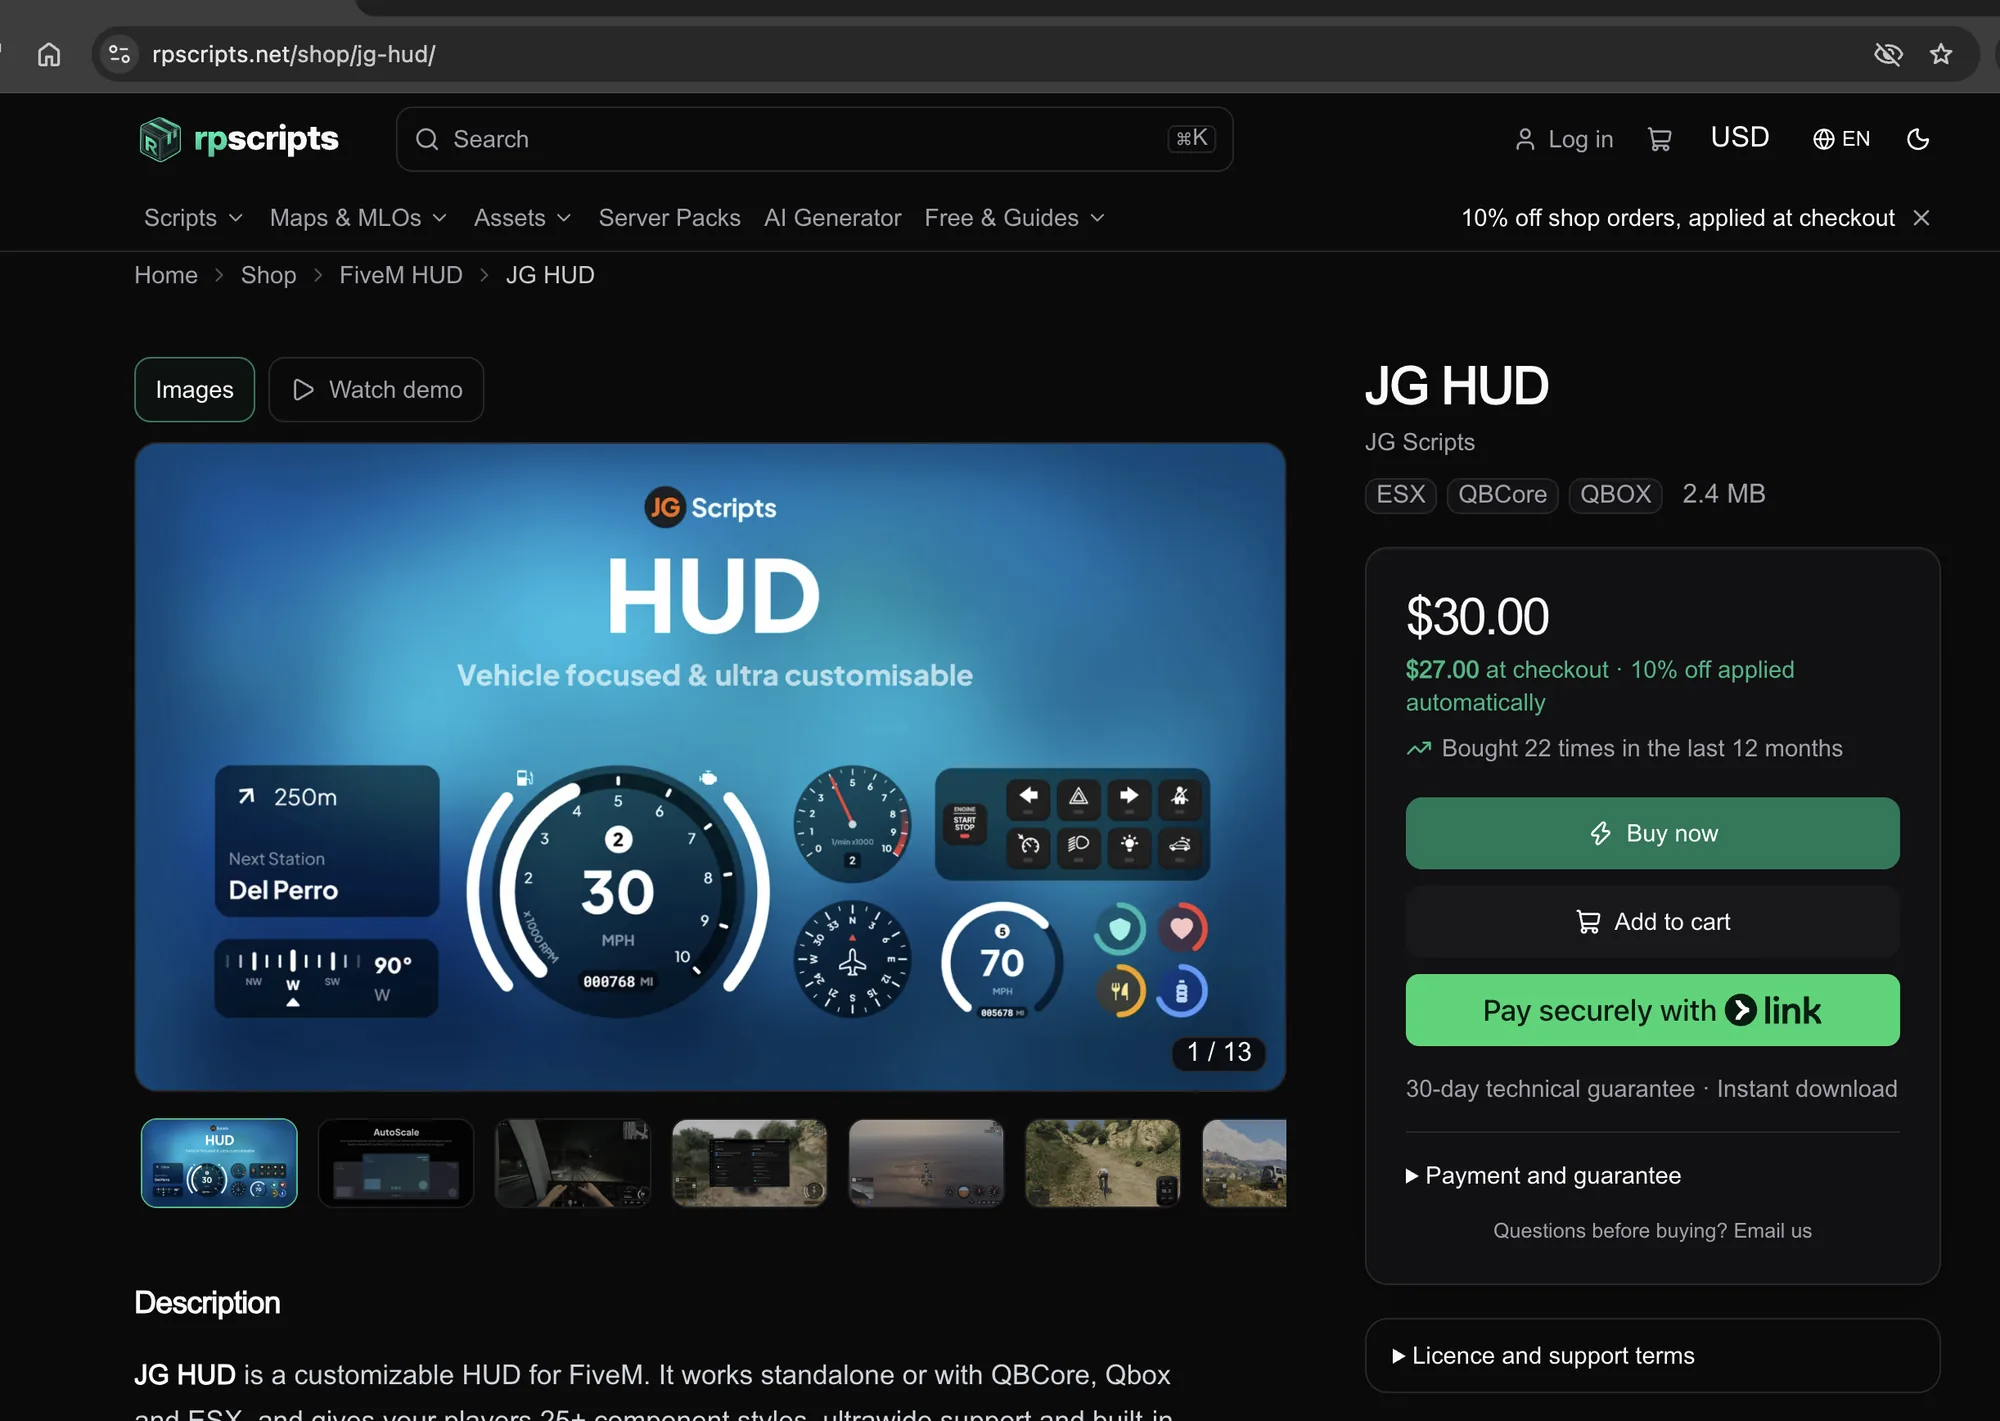The image size is (2000, 1421).
Task: Open Server Packs menu item
Action: pos(669,218)
